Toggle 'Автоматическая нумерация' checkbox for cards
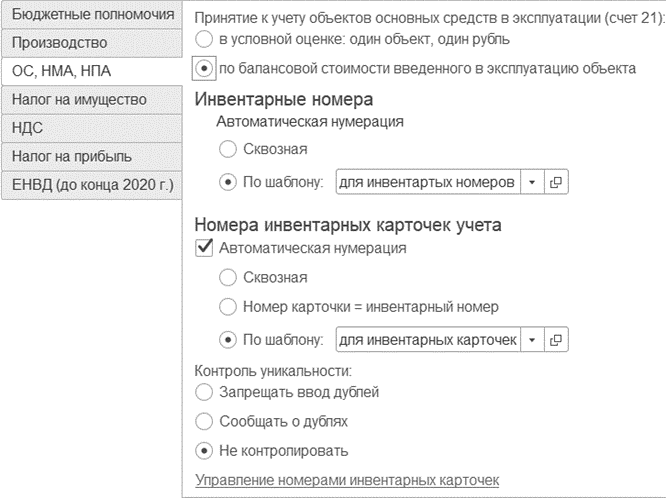The image size is (666, 498). pos(204,248)
